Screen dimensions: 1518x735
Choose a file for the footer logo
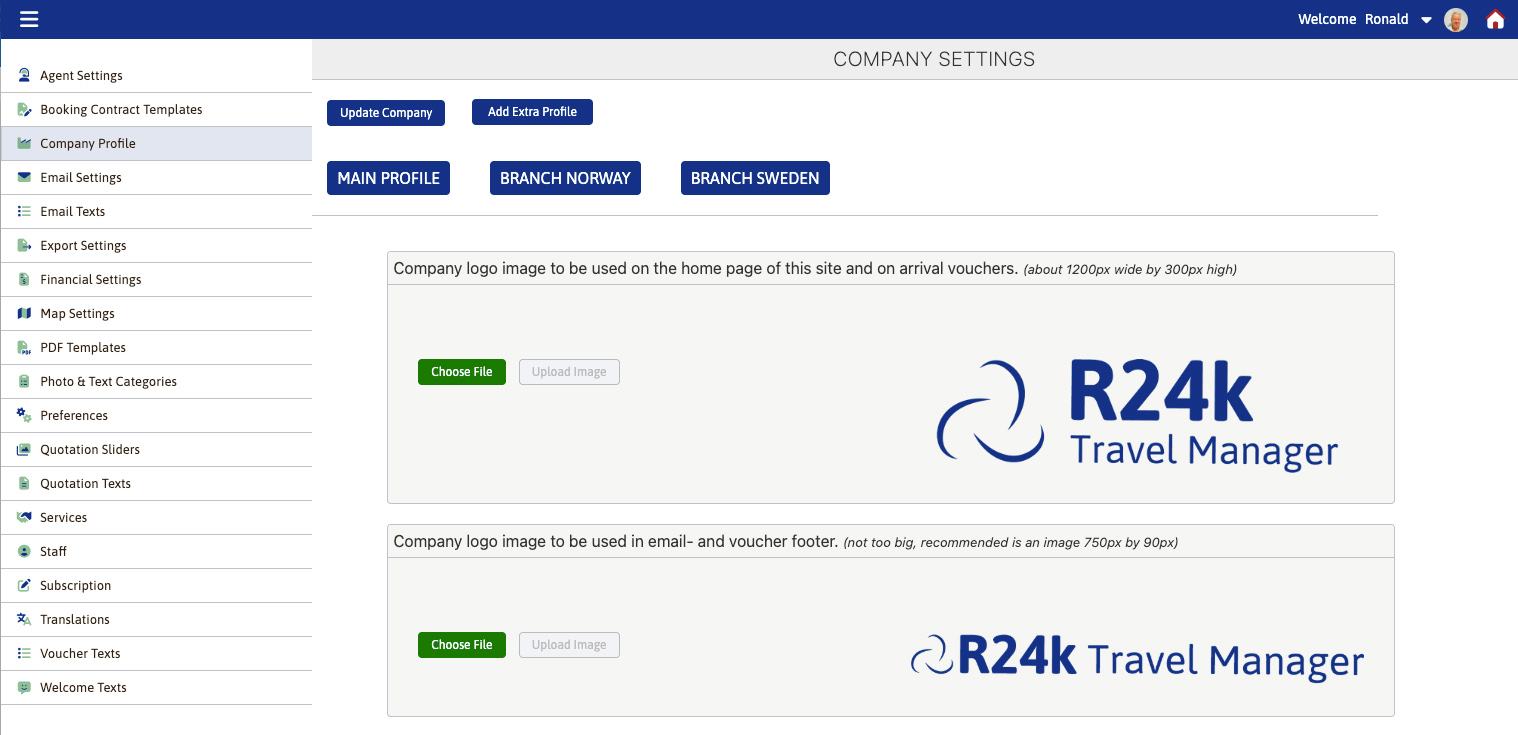461,644
